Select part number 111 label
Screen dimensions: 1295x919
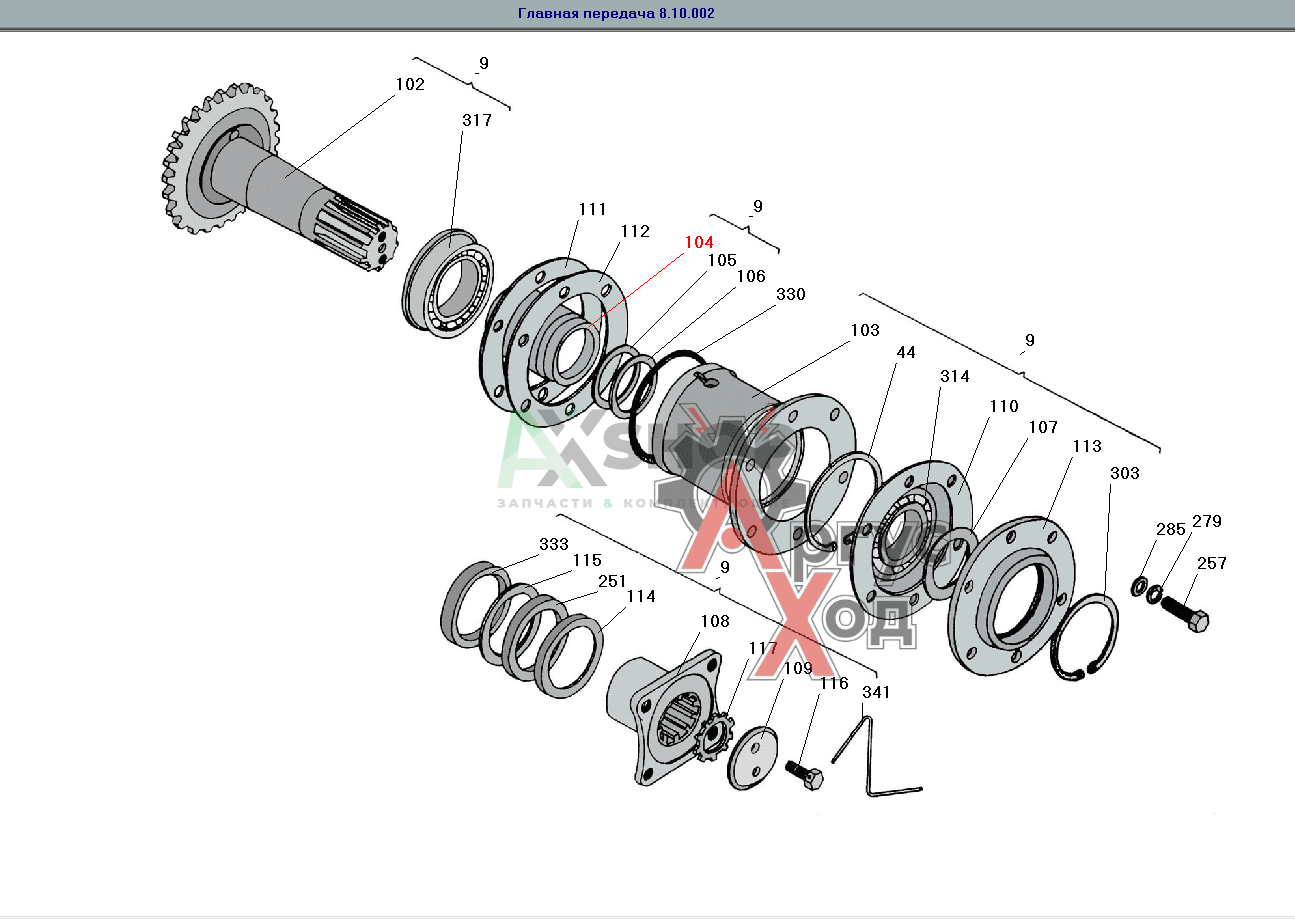point(592,209)
